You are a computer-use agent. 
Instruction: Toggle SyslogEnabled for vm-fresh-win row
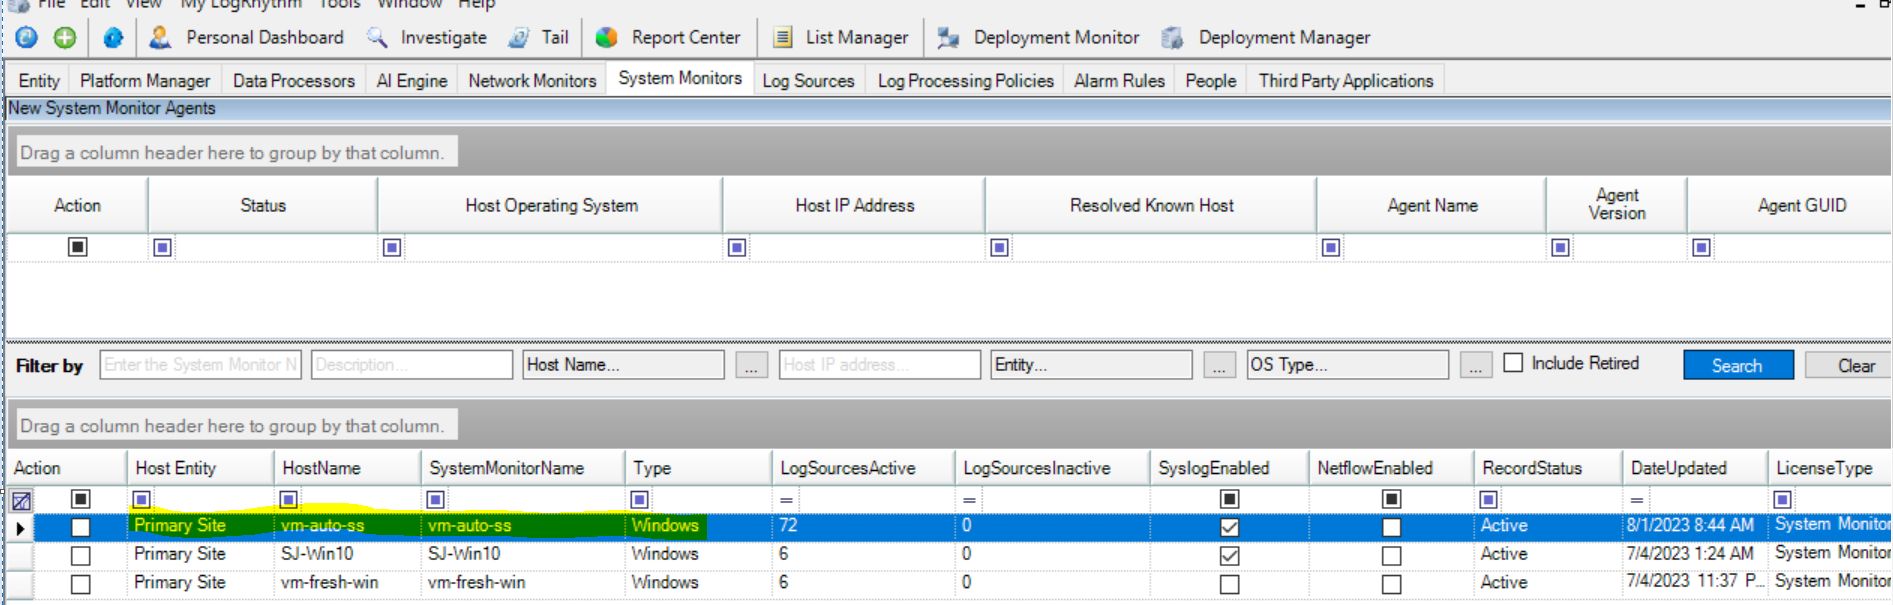(1229, 584)
